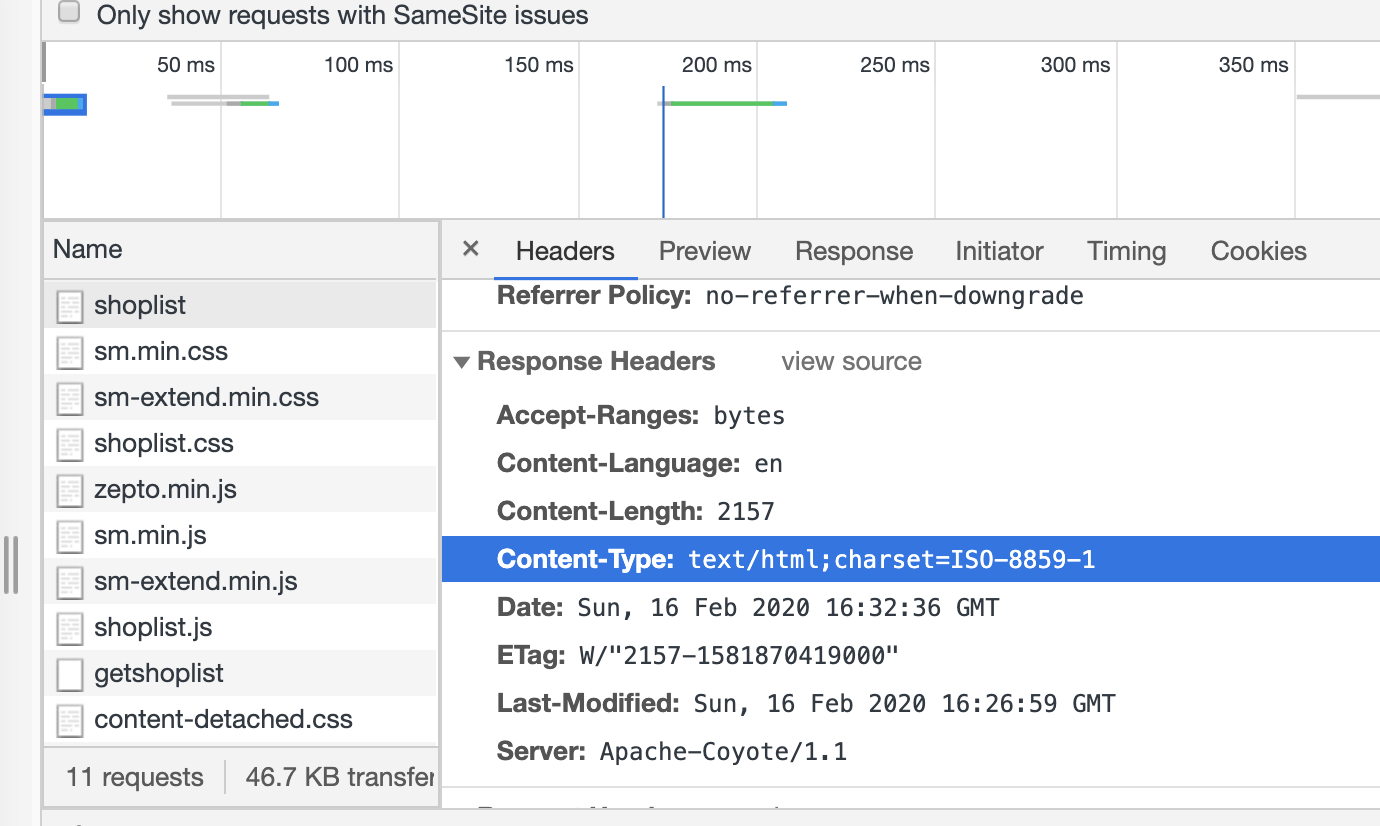This screenshot has height=826, width=1380.
Task: Select the sm.min.css request
Action: click(240, 351)
